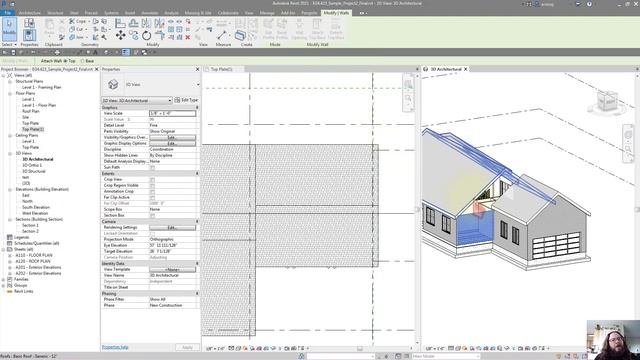Collapse the Floor Plans tree node
Screen dimensions: 640x360
click(10, 93)
